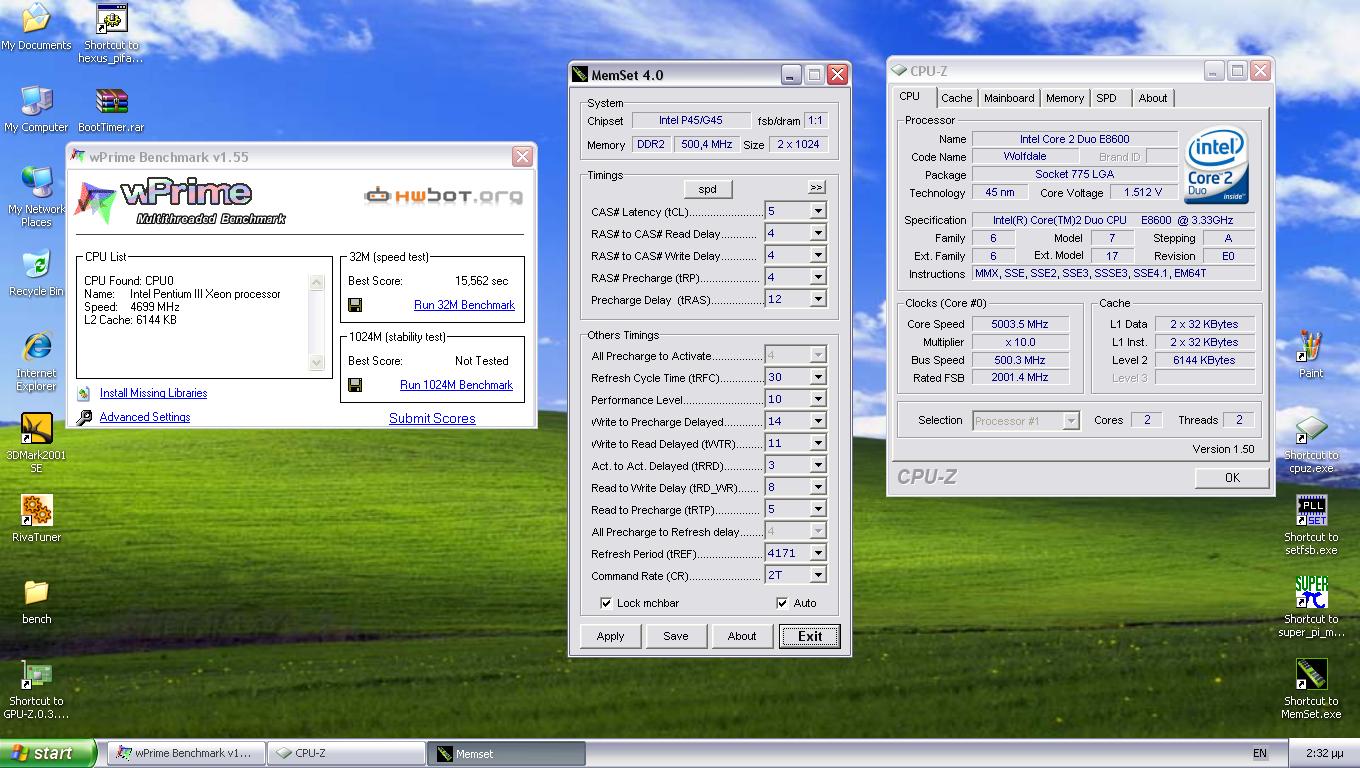Image resolution: width=1360 pixels, height=768 pixels.
Task: Click the Run 32M Benchmark link
Action: click(x=464, y=305)
